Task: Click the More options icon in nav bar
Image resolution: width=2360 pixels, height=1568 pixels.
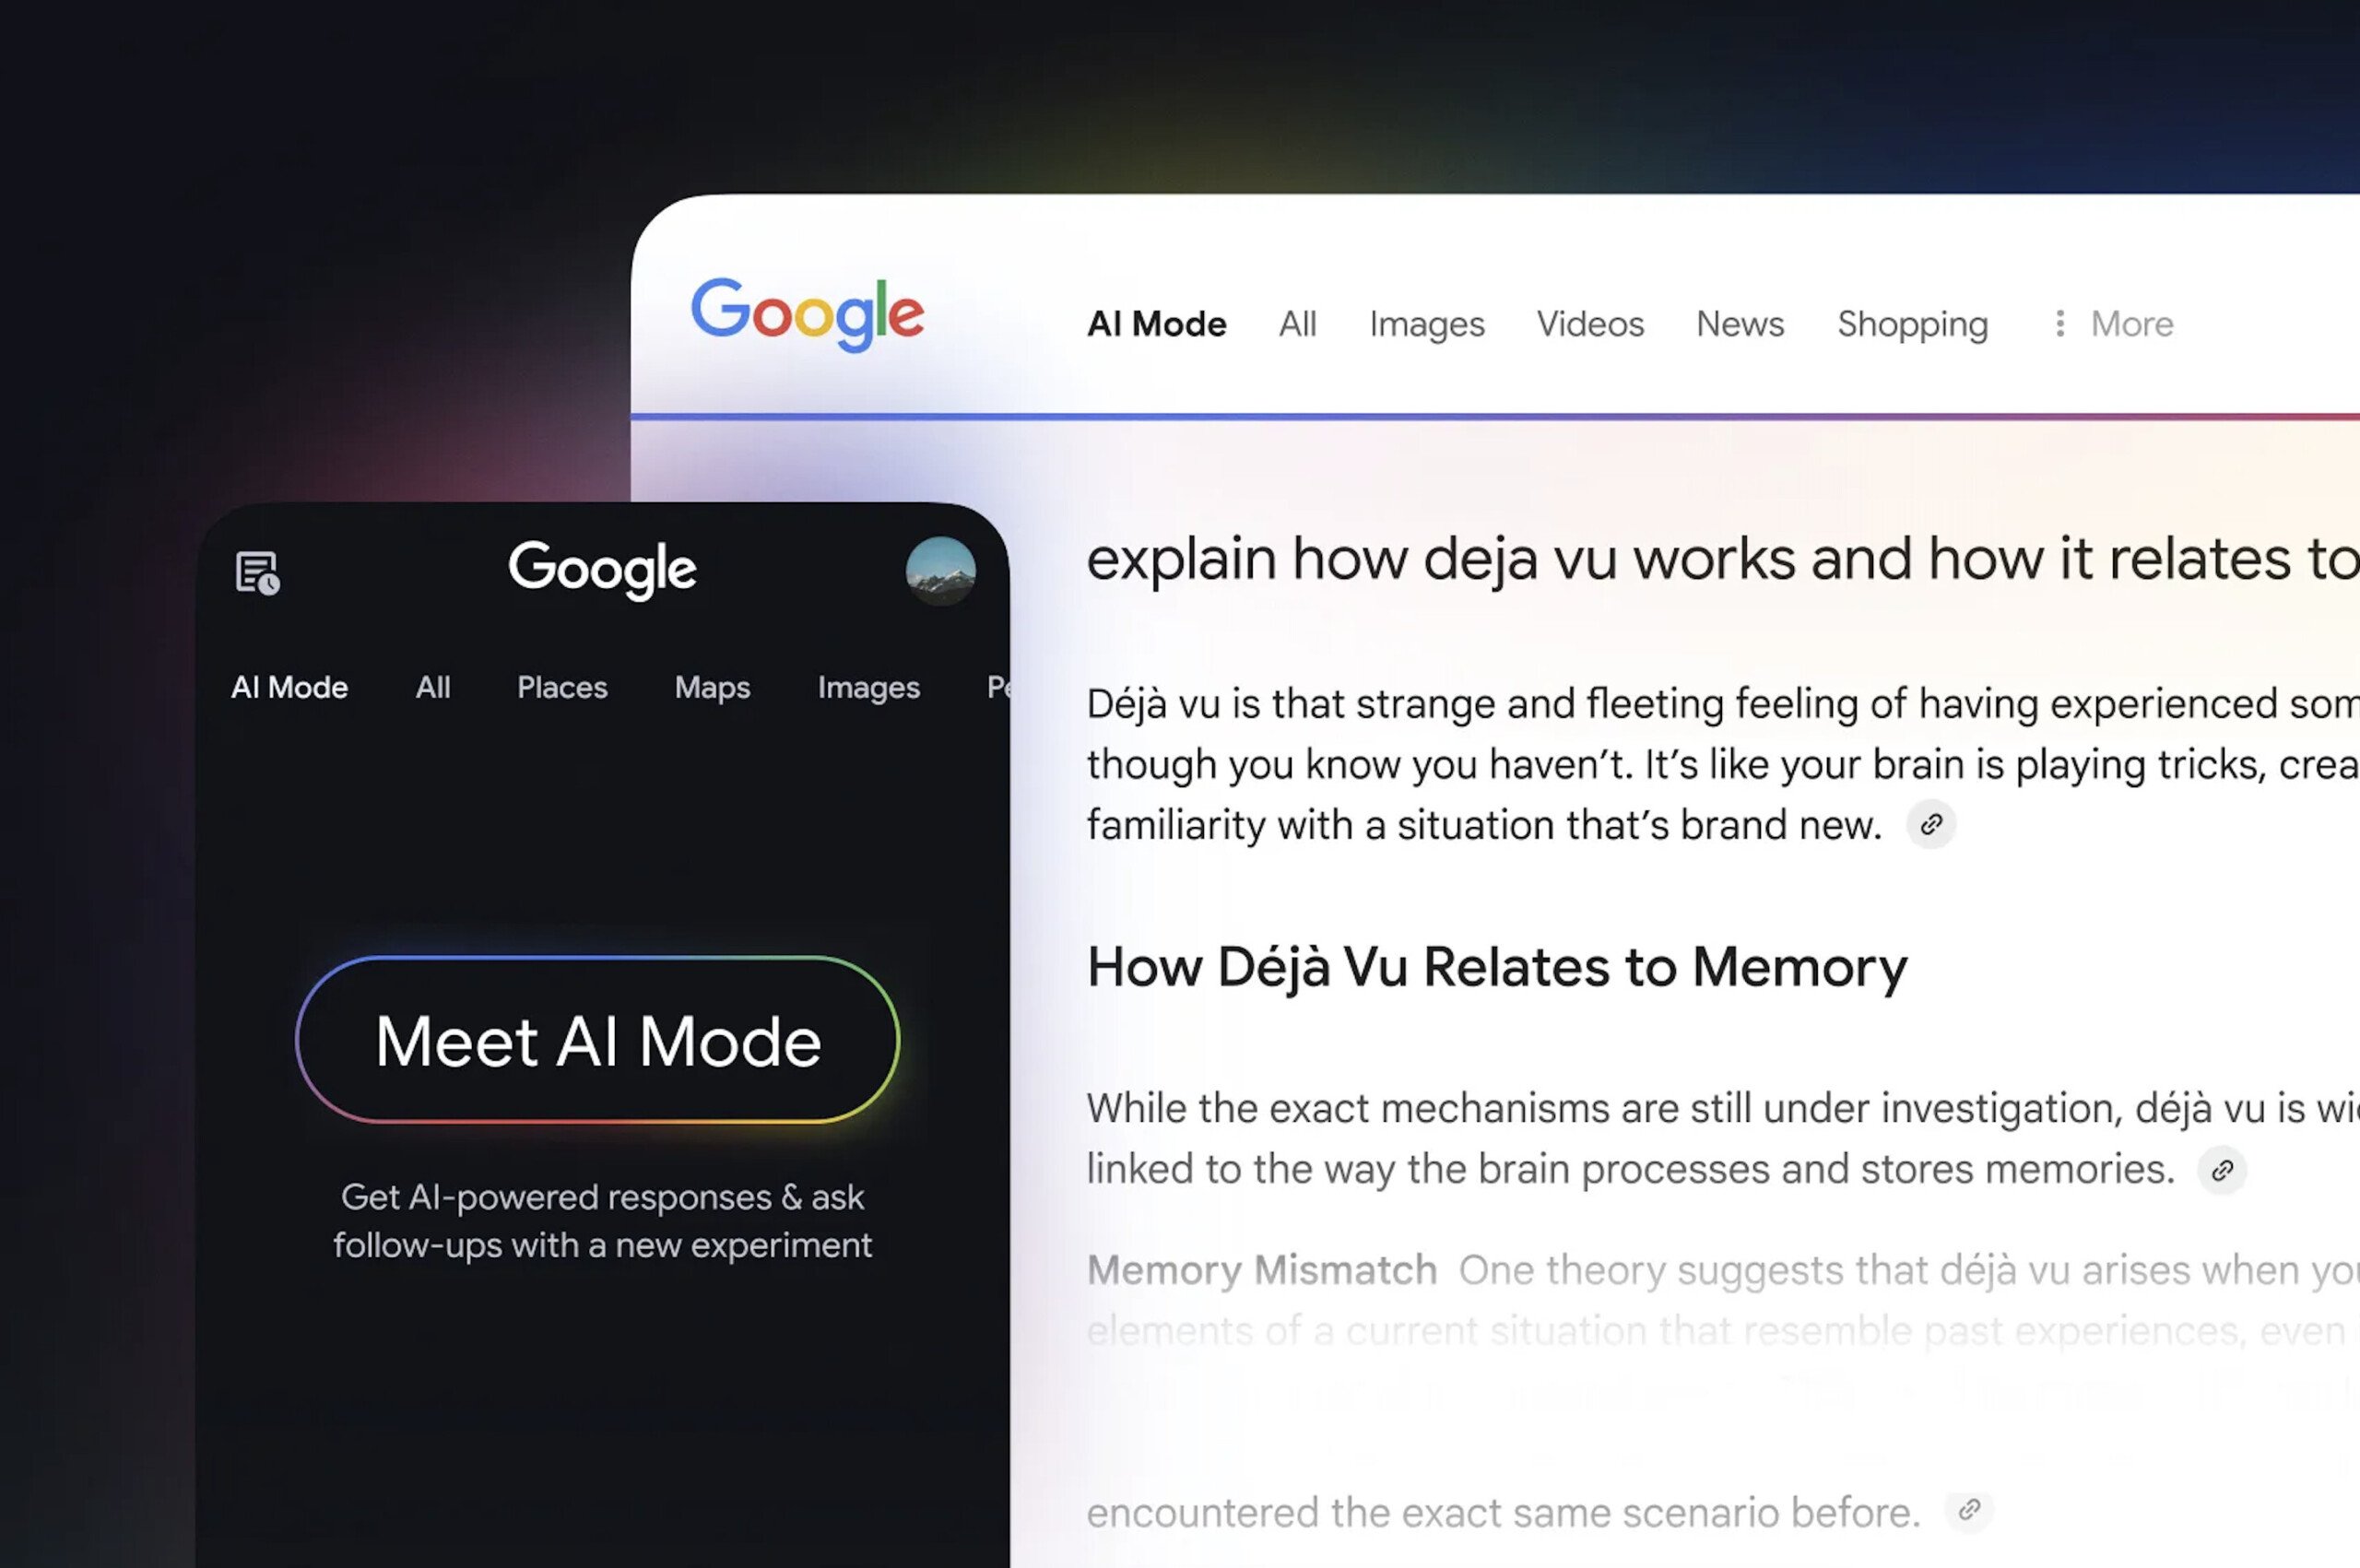Action: [x=2060, y=322]
